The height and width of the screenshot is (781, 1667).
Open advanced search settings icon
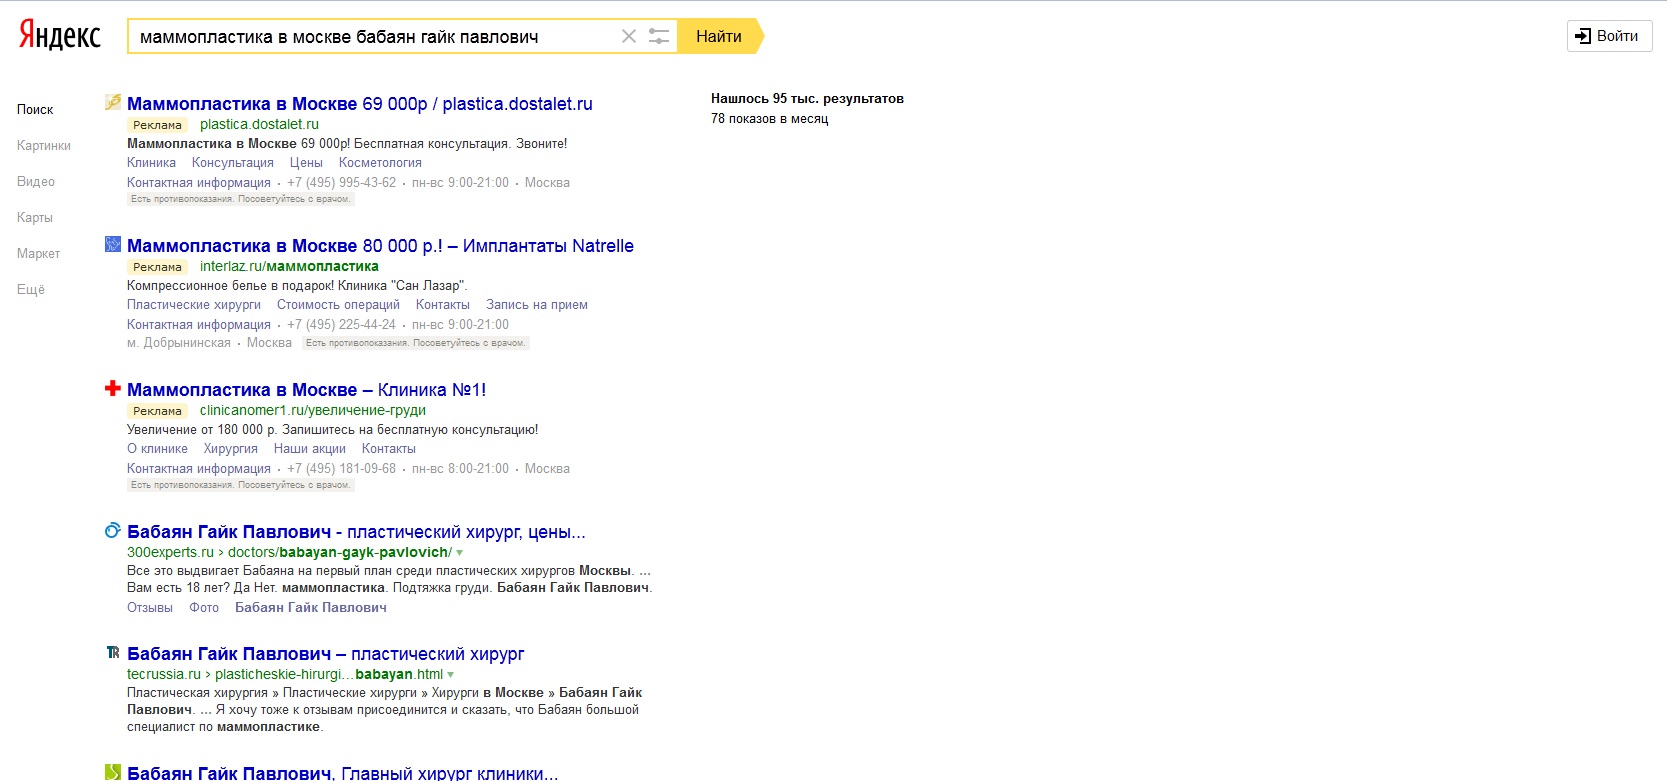click(x=659, y=37)
